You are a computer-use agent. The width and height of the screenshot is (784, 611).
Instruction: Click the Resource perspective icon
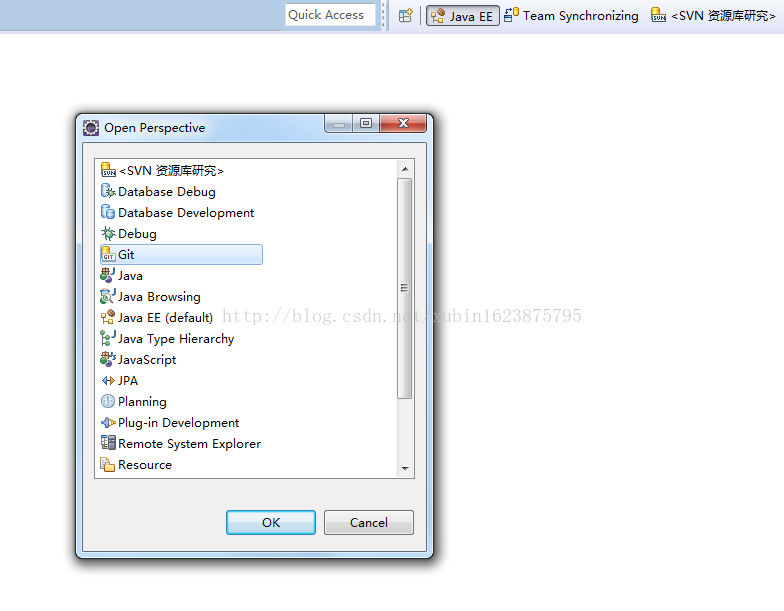pos(108,464)
